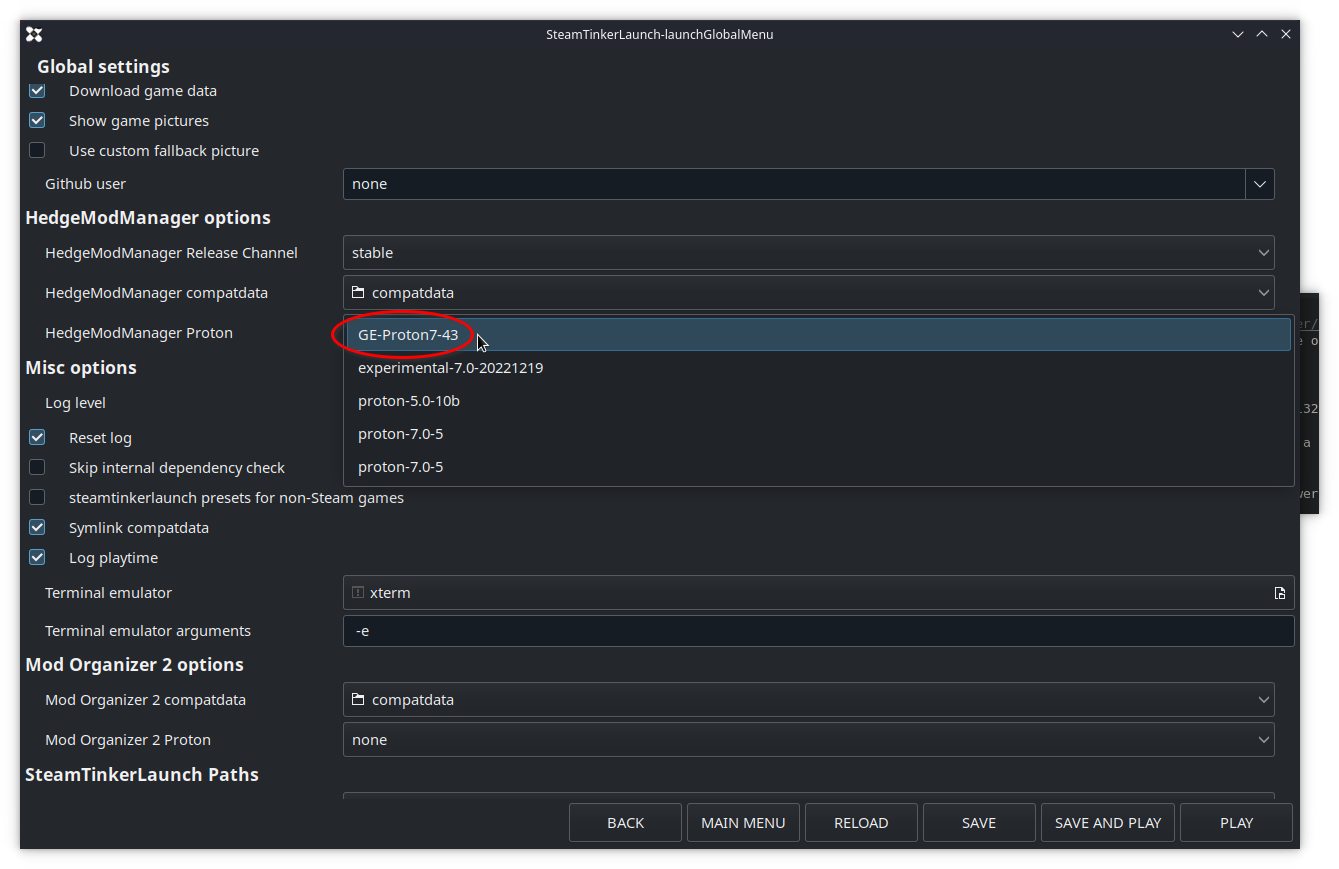Toggle Symlink compatdata checkbox

(x=37, y=528)
